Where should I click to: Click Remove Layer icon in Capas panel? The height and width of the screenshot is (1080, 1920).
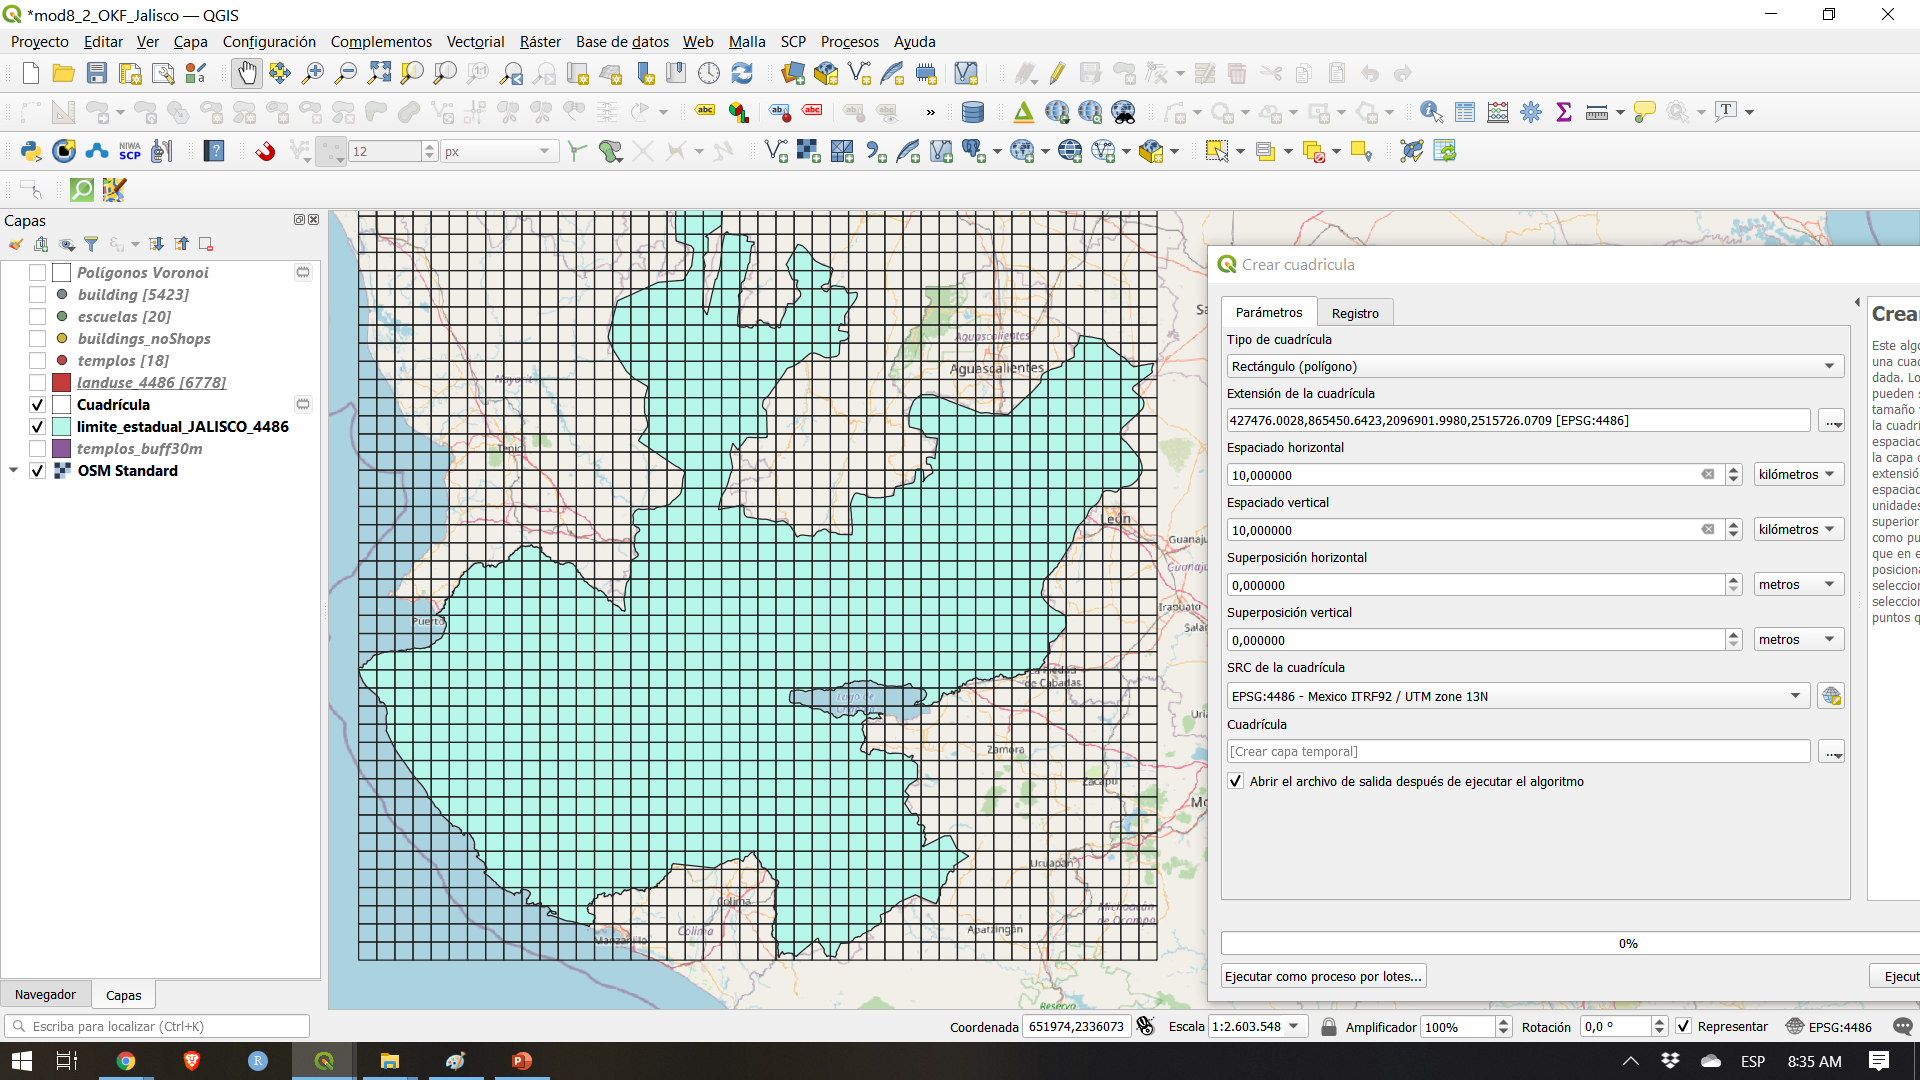pos(206,244)
